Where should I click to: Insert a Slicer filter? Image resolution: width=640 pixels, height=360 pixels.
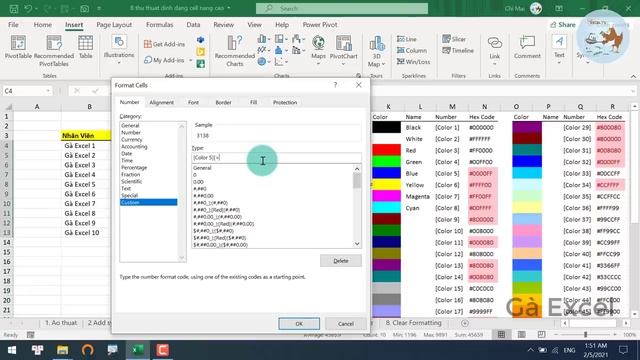point(454,39)
